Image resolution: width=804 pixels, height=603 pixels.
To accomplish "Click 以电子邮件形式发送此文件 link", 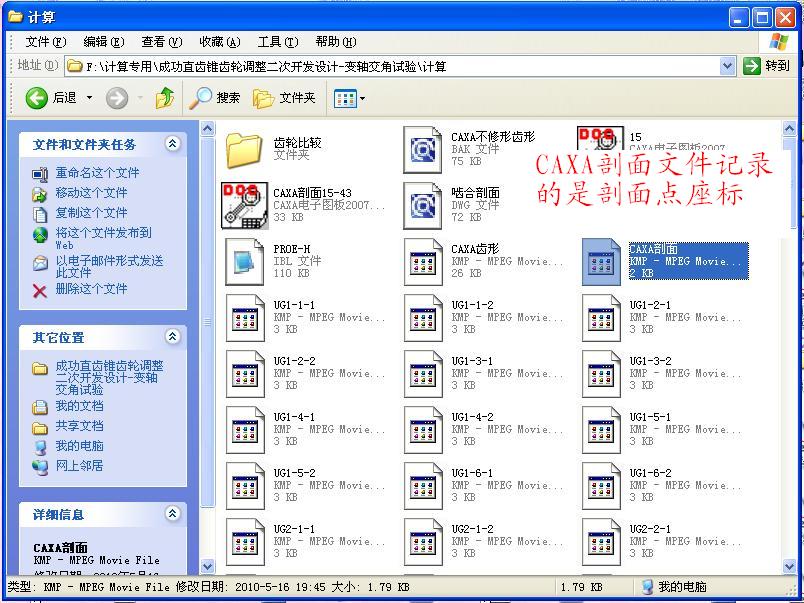I will pyautogui.click(x=109, y=267).
